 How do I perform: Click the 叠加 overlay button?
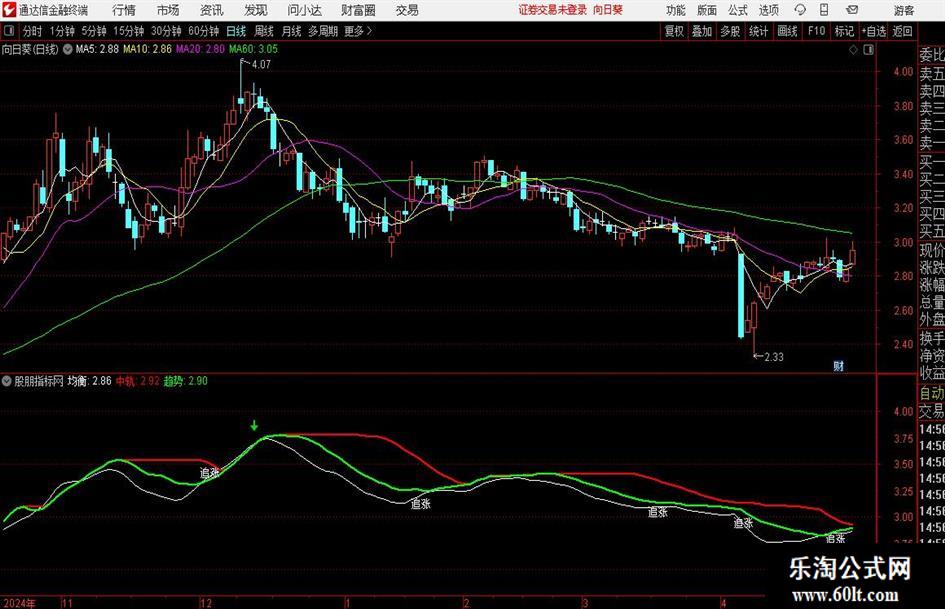pyautogui.click(x=702, y=31)
